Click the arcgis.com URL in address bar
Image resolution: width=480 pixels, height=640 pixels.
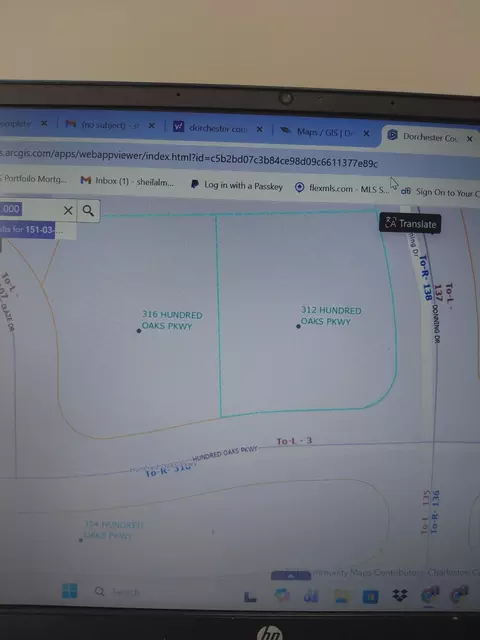(189, 158)
